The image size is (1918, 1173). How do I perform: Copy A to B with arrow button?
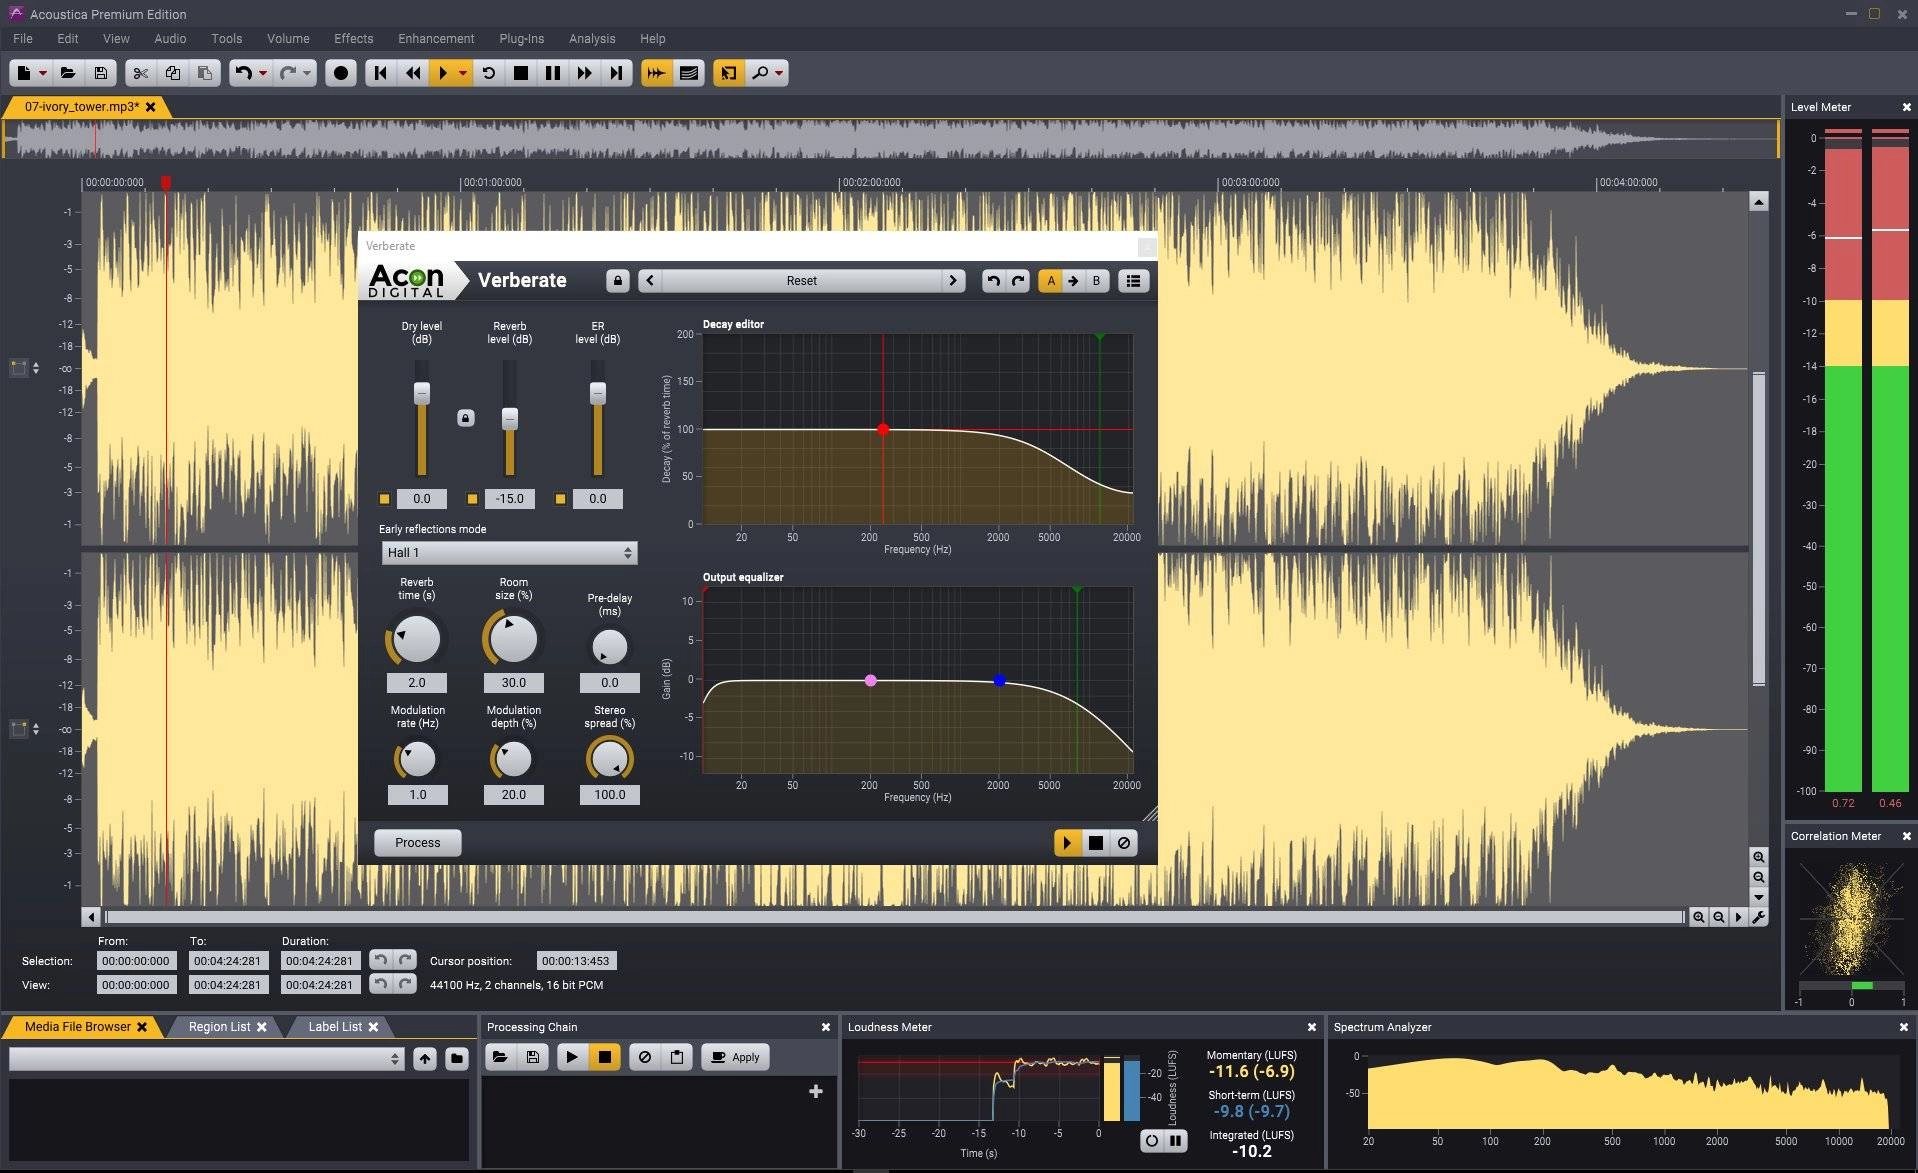(x=1073, y=281)
